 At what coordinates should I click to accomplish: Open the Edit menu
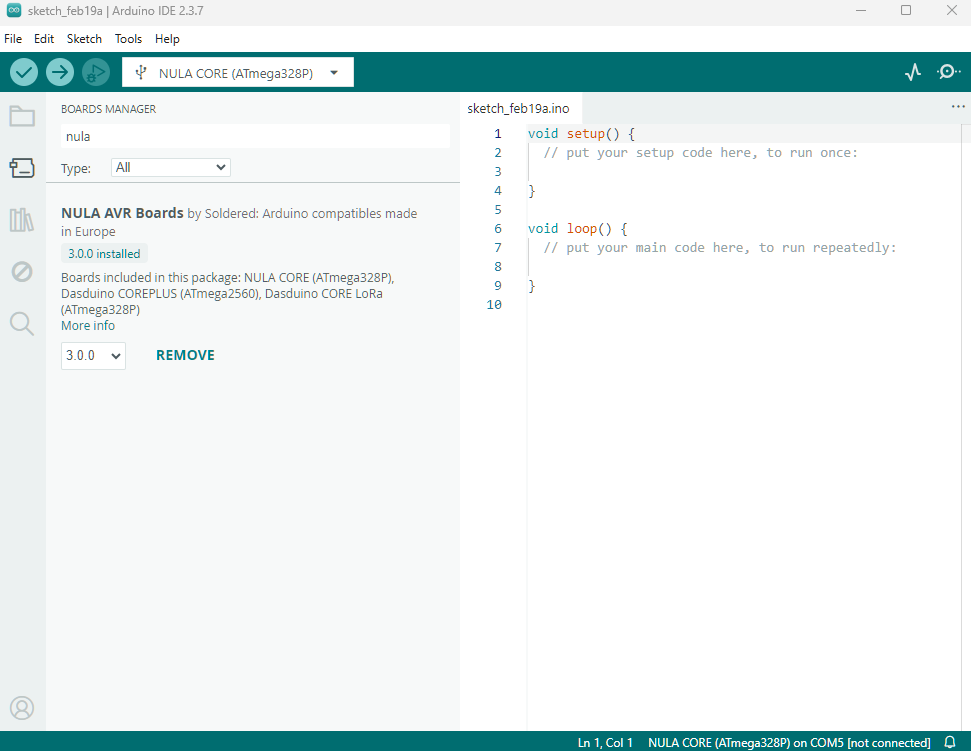pos(44,38)
